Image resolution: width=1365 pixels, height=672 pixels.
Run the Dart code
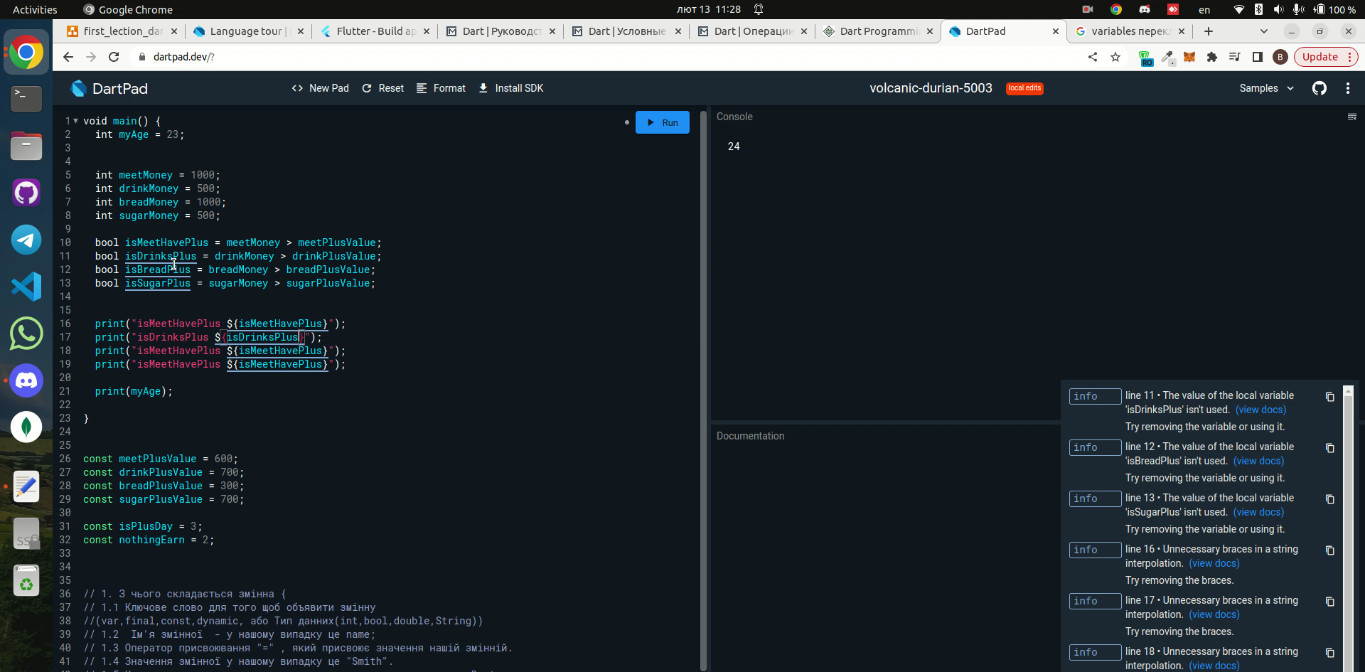[662, 122]
